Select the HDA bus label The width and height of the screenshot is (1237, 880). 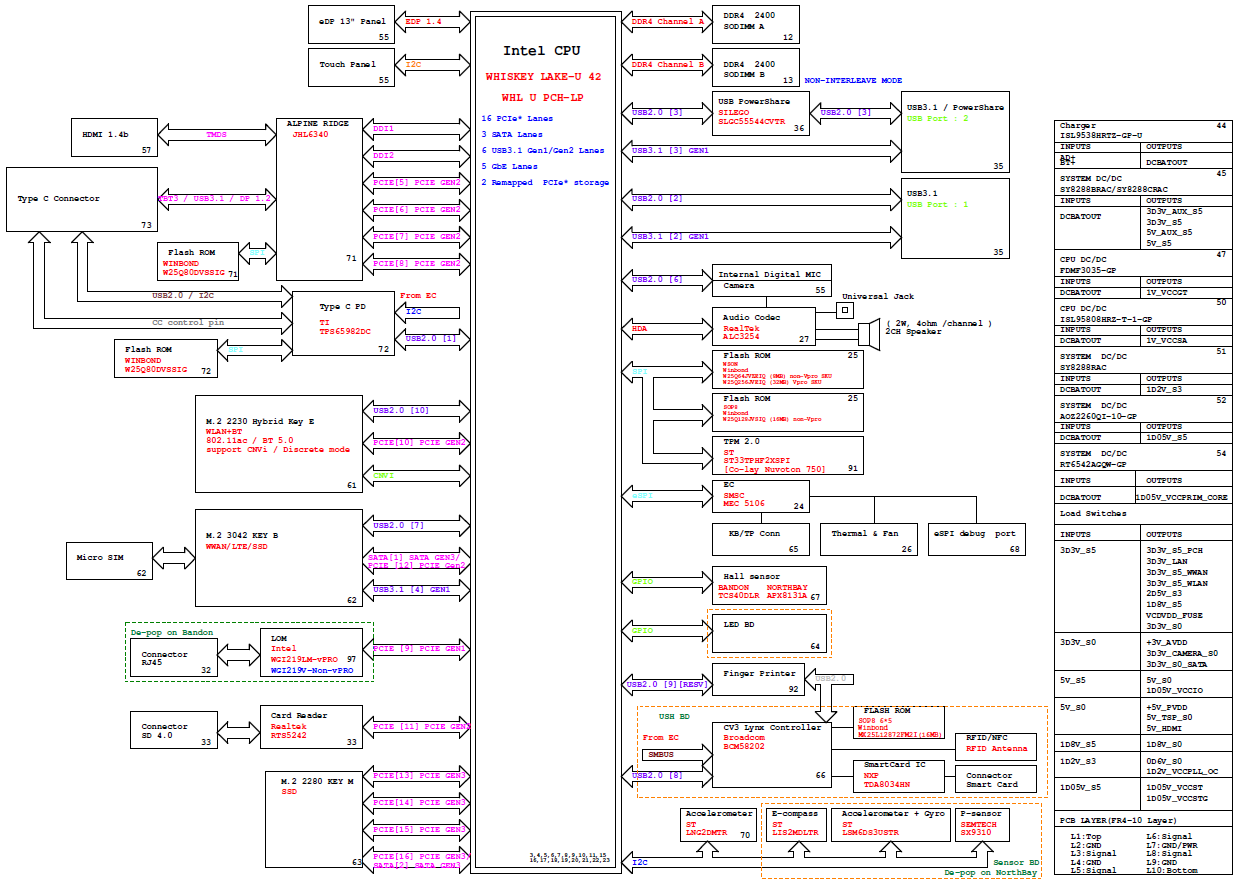tap(639, 327)
